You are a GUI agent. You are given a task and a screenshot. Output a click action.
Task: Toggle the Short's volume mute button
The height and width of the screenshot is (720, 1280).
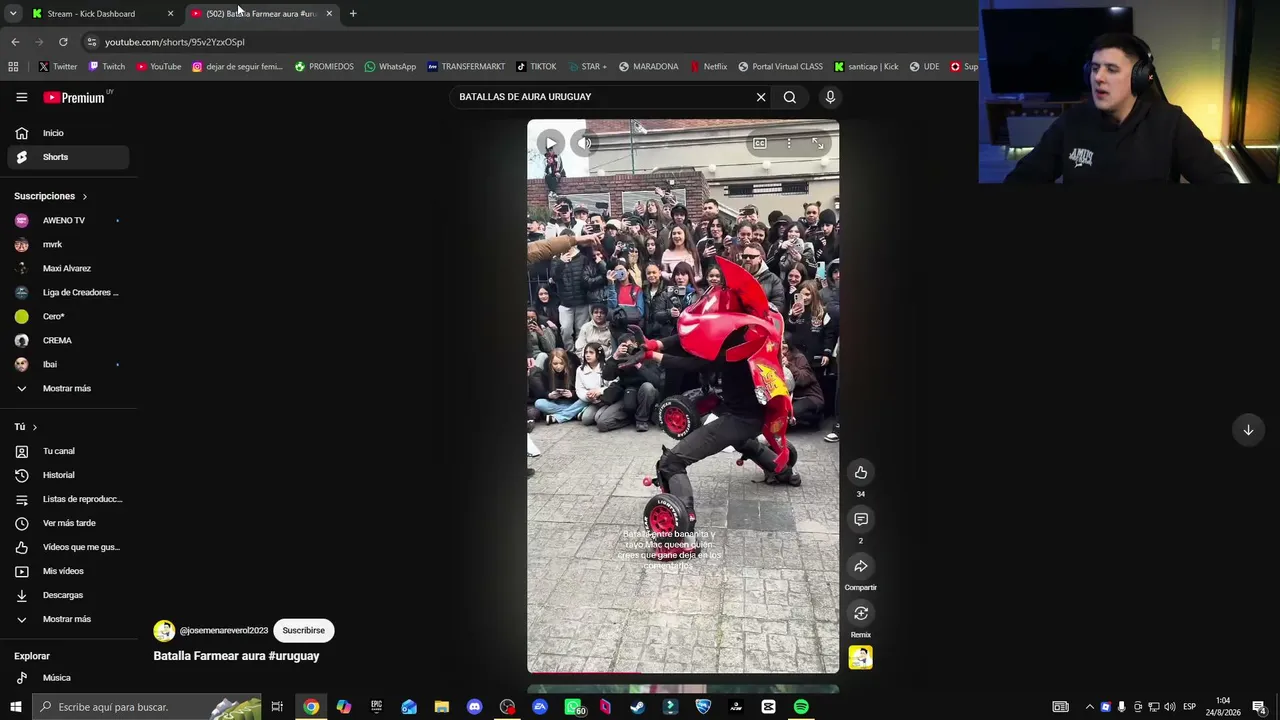point(585,143)
